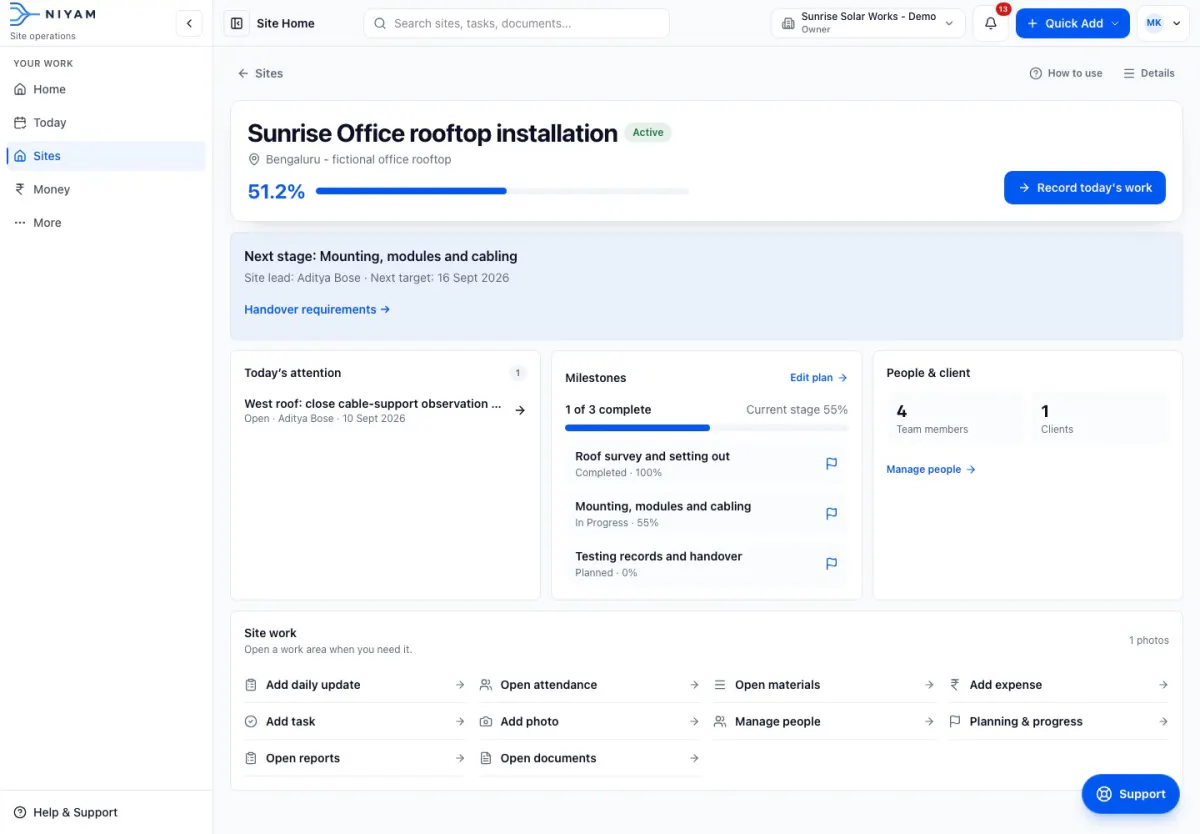
Task: Click the Today's attention count badge
Action: click(517, 373)
